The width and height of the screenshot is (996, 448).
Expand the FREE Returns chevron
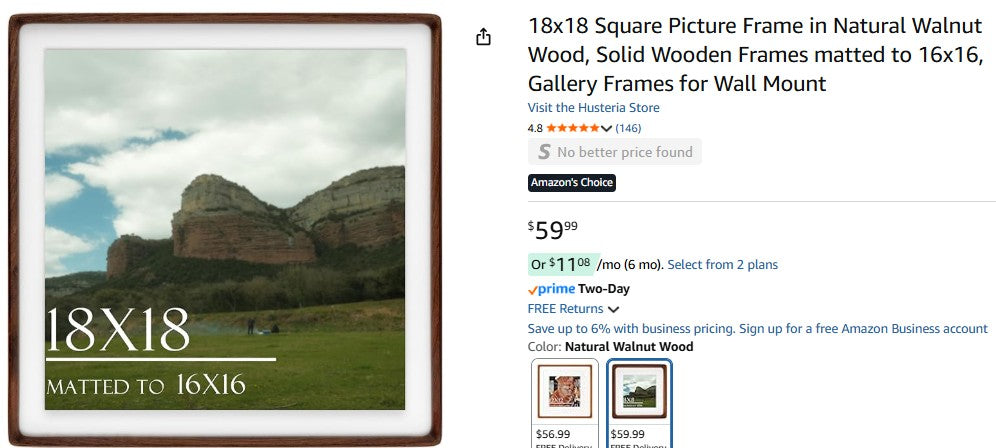pos(613,309)
